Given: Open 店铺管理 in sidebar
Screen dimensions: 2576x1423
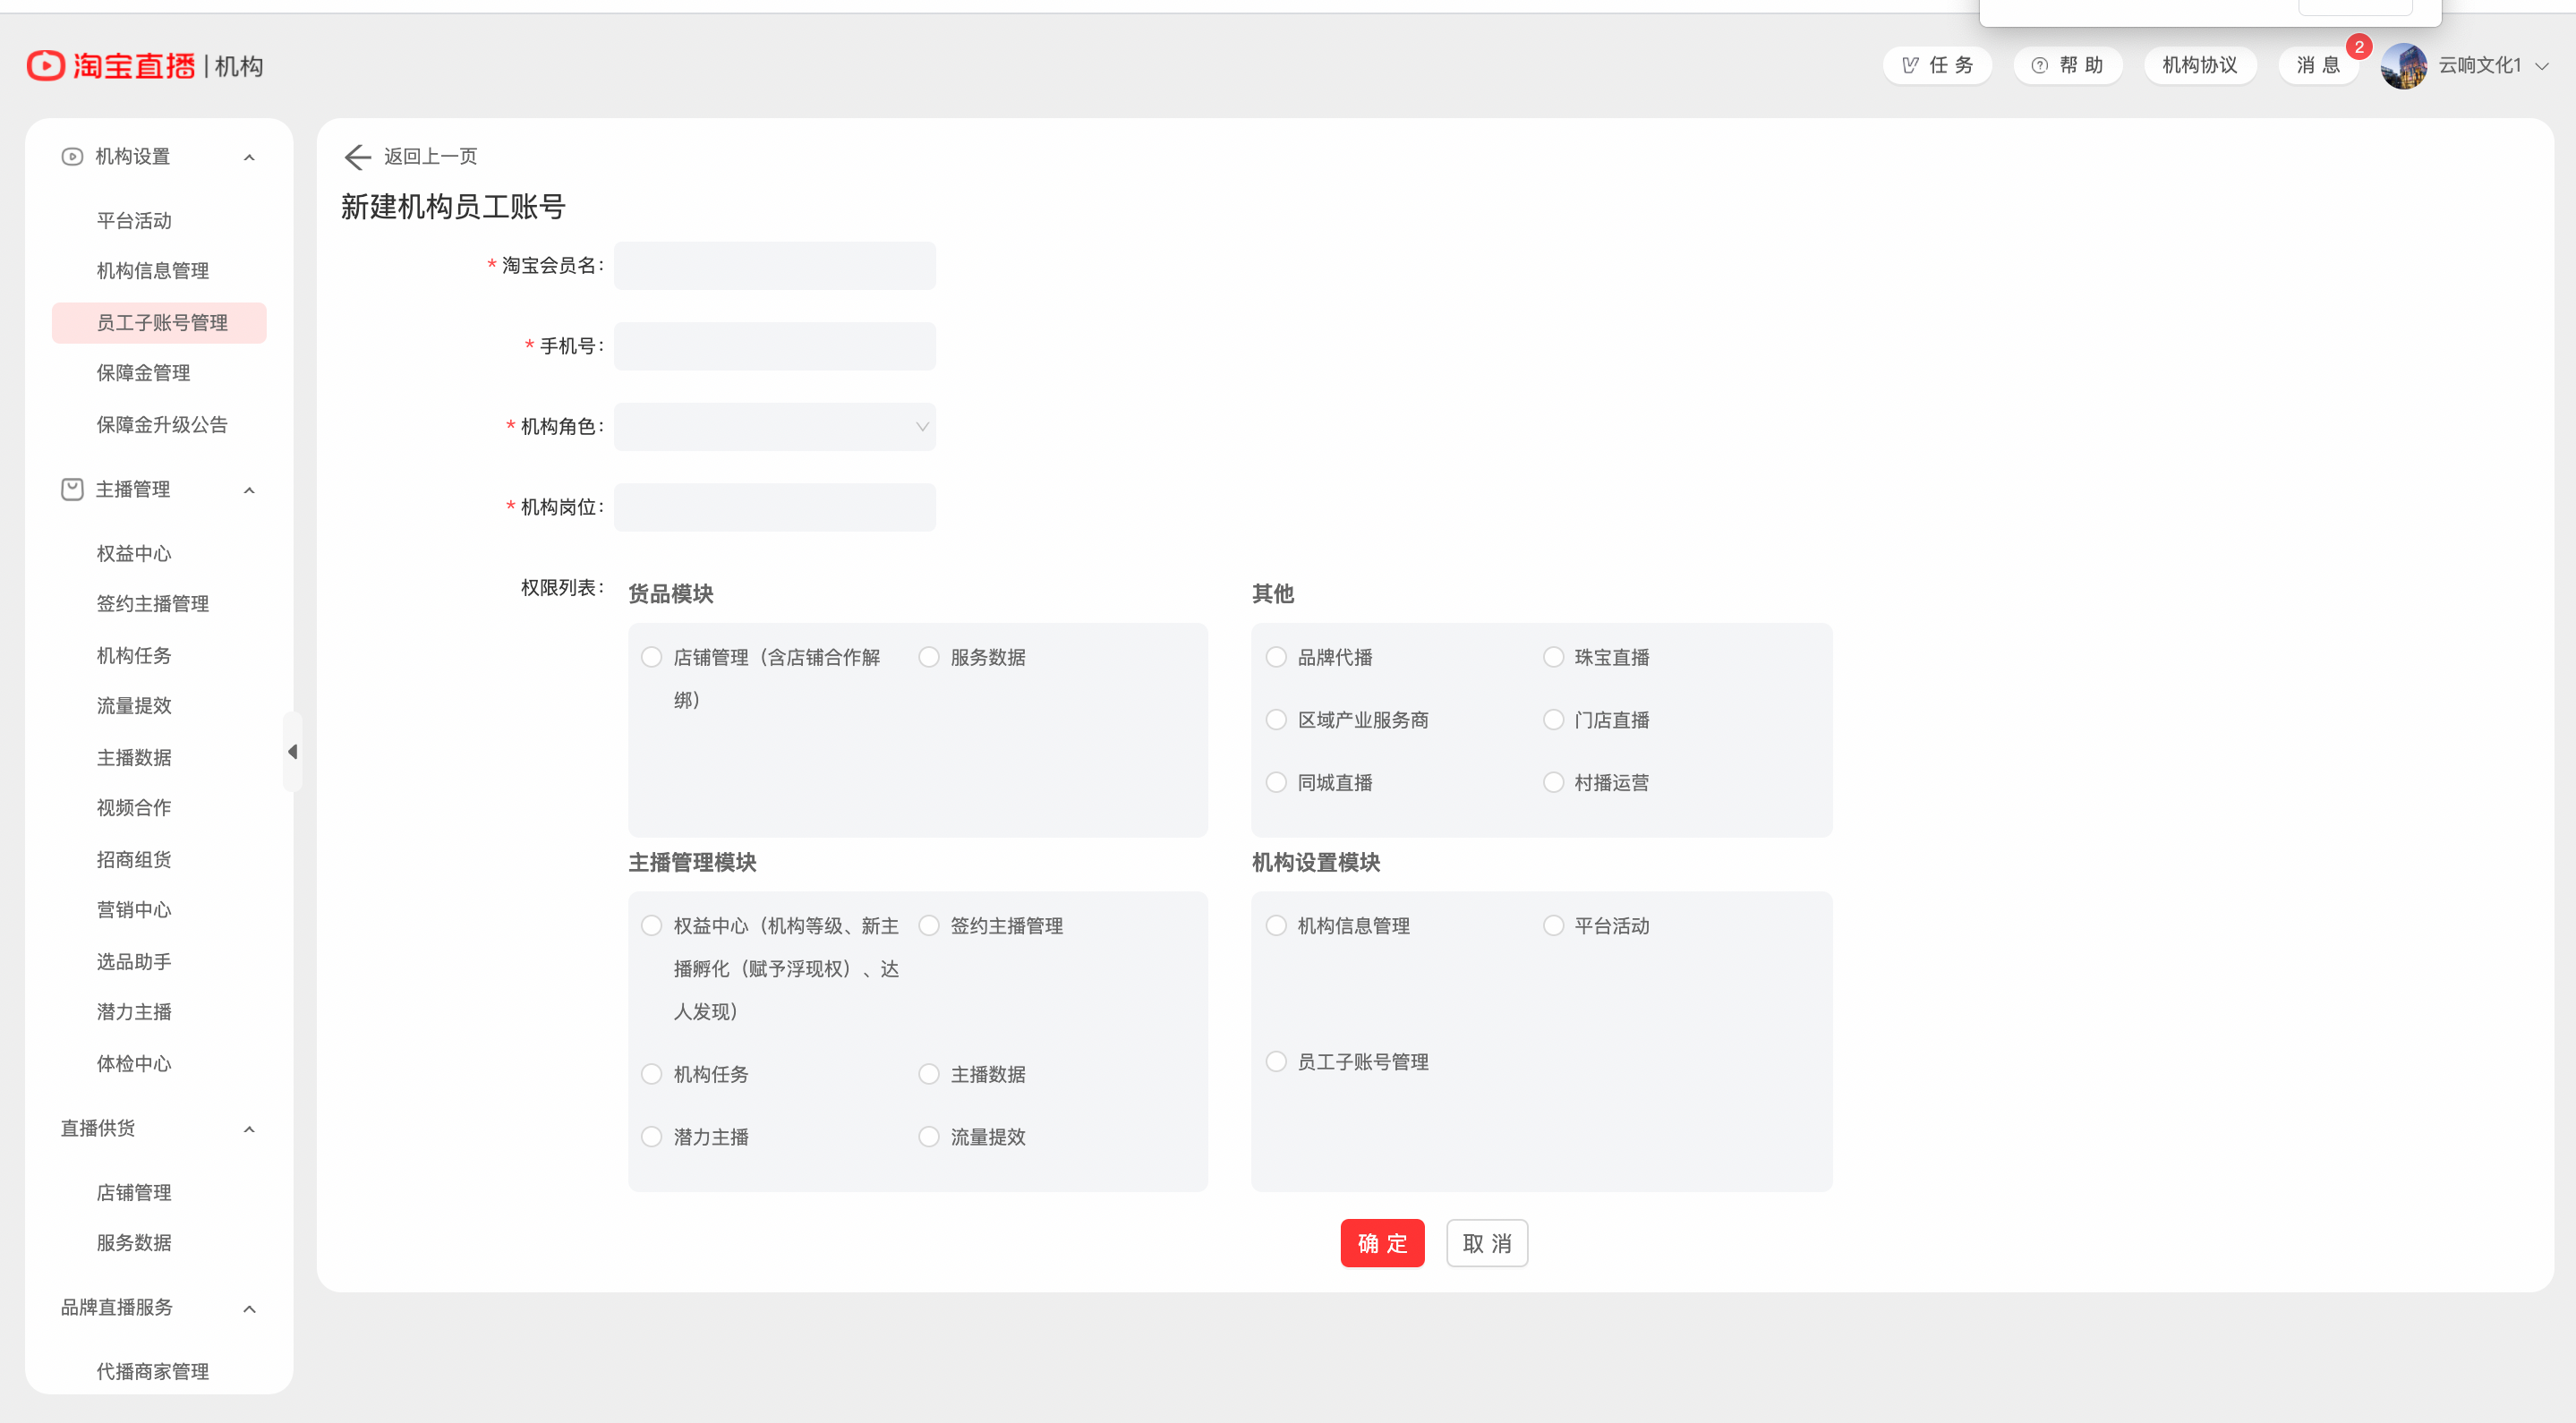Looking at the screenshot, I should (134, 1193).
